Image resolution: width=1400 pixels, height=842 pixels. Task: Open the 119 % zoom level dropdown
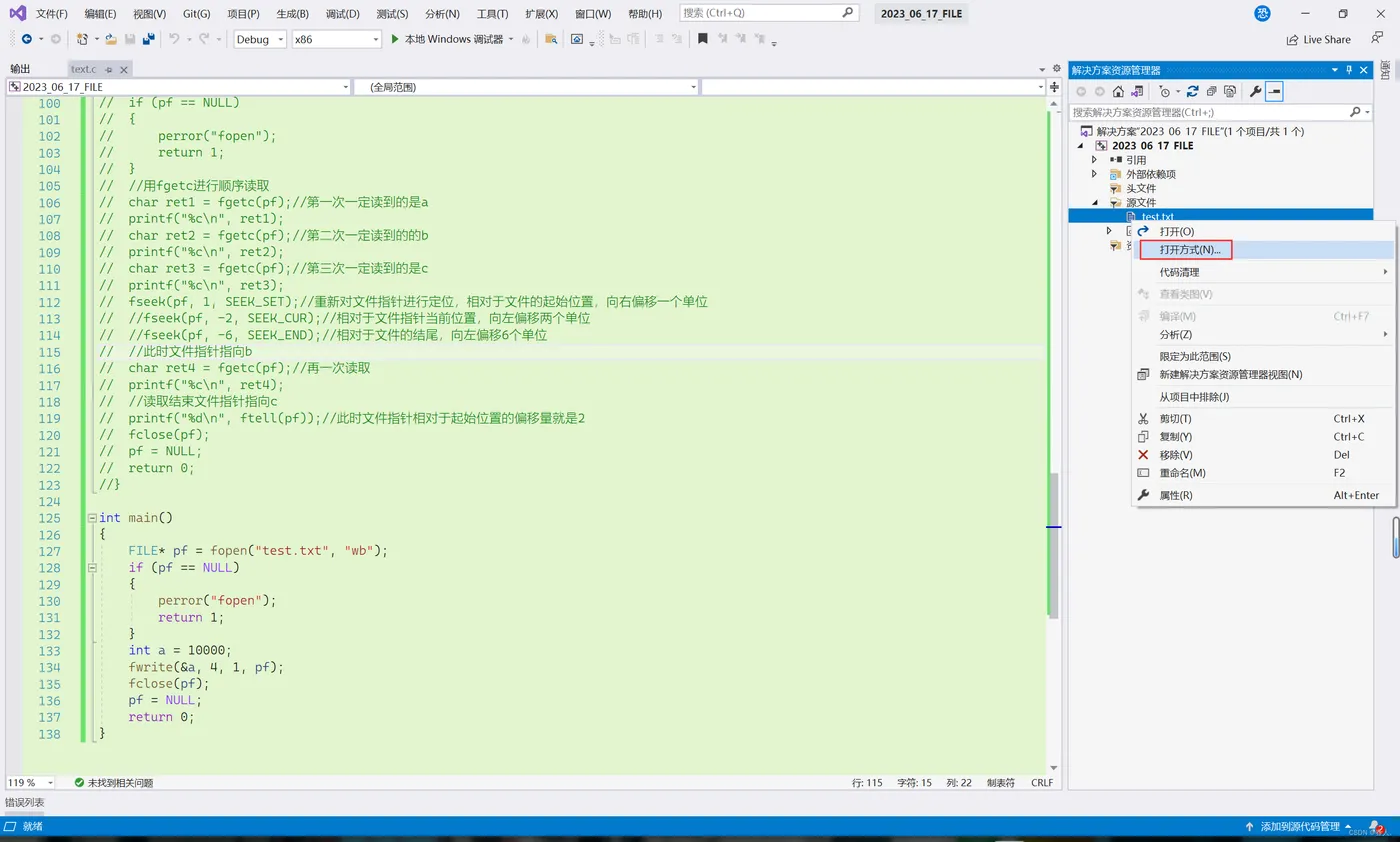coord(32,783)
